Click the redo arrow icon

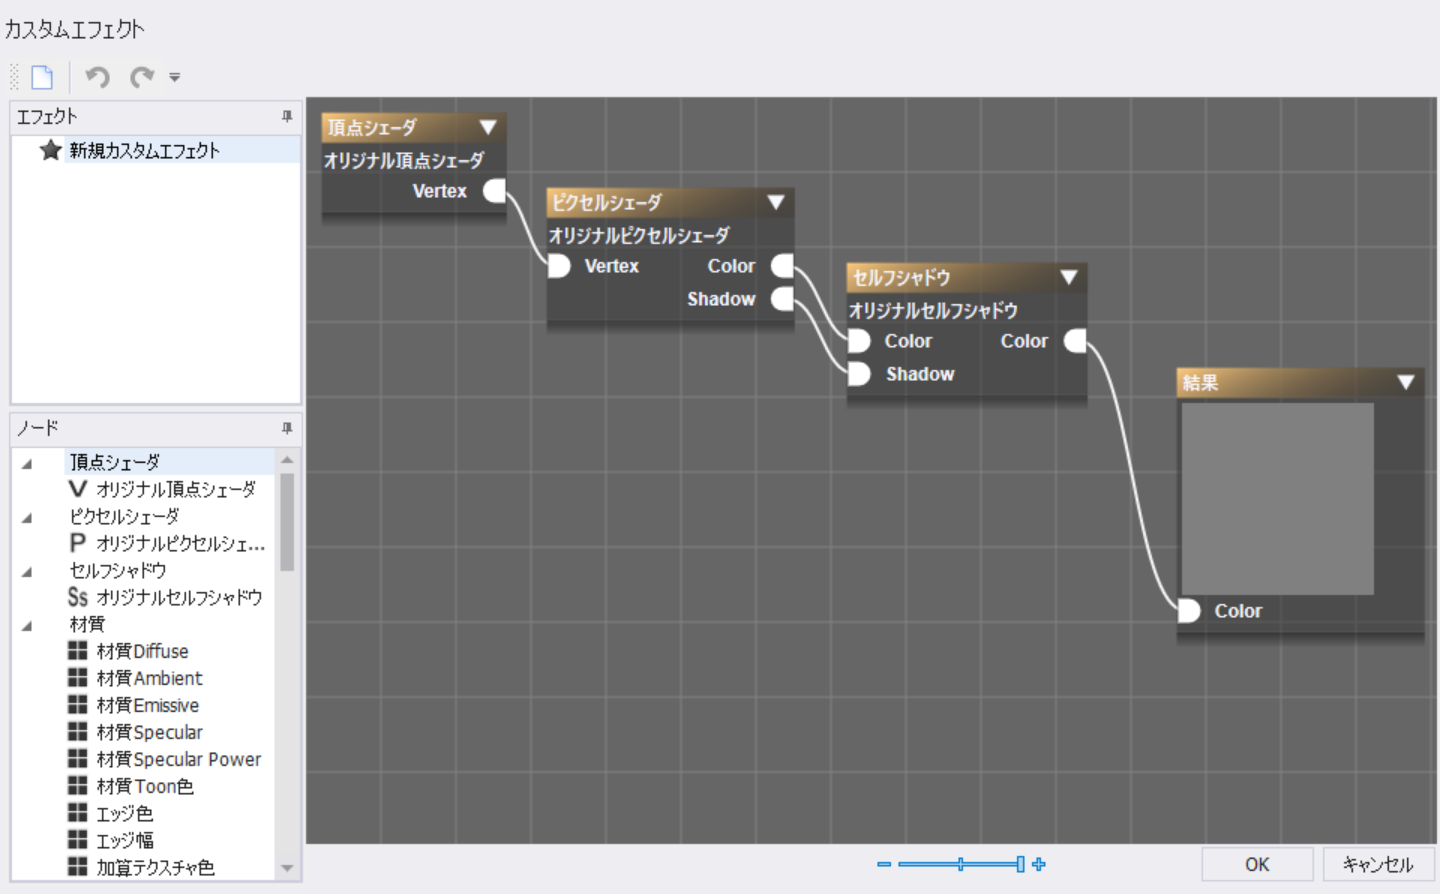point(140,76)
